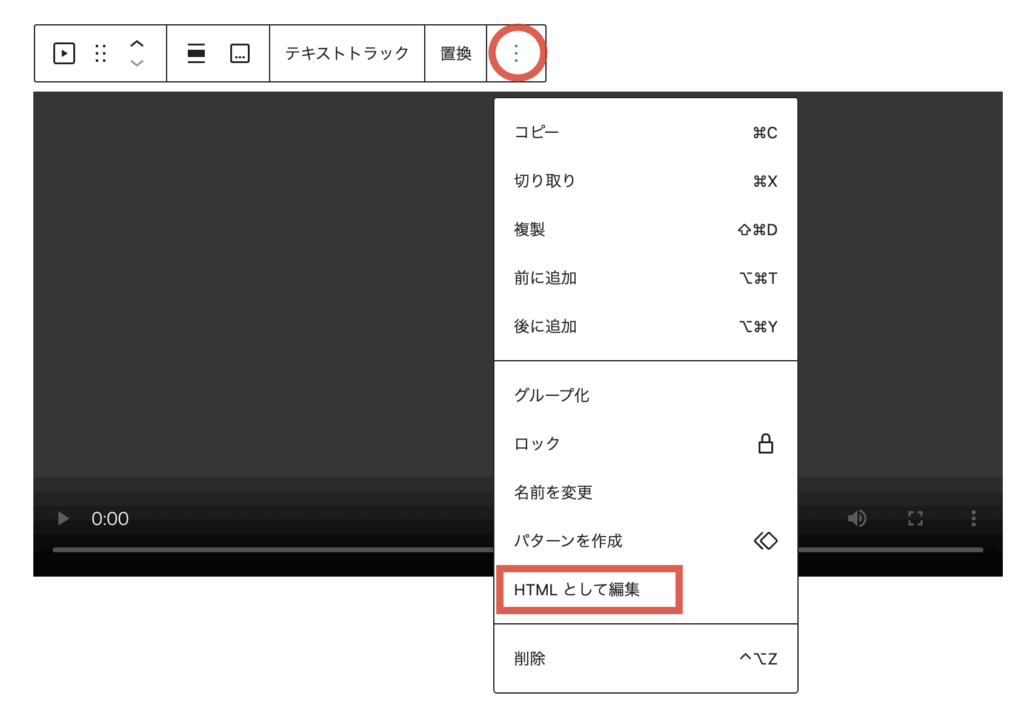The height and width of the screenshot is (713, 1024).
Task: Choose 前に追加 menu entry
Action: tap(545, 278)
